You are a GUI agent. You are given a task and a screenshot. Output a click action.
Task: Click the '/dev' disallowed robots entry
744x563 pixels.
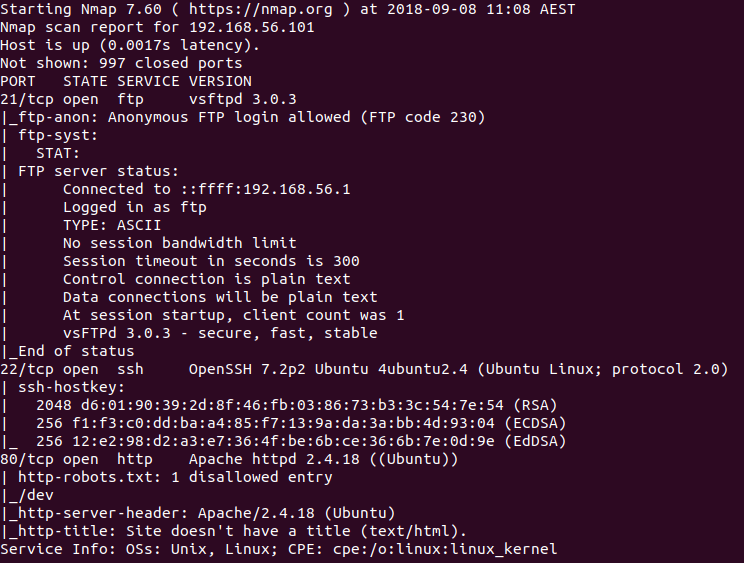(x=36, y=496)
